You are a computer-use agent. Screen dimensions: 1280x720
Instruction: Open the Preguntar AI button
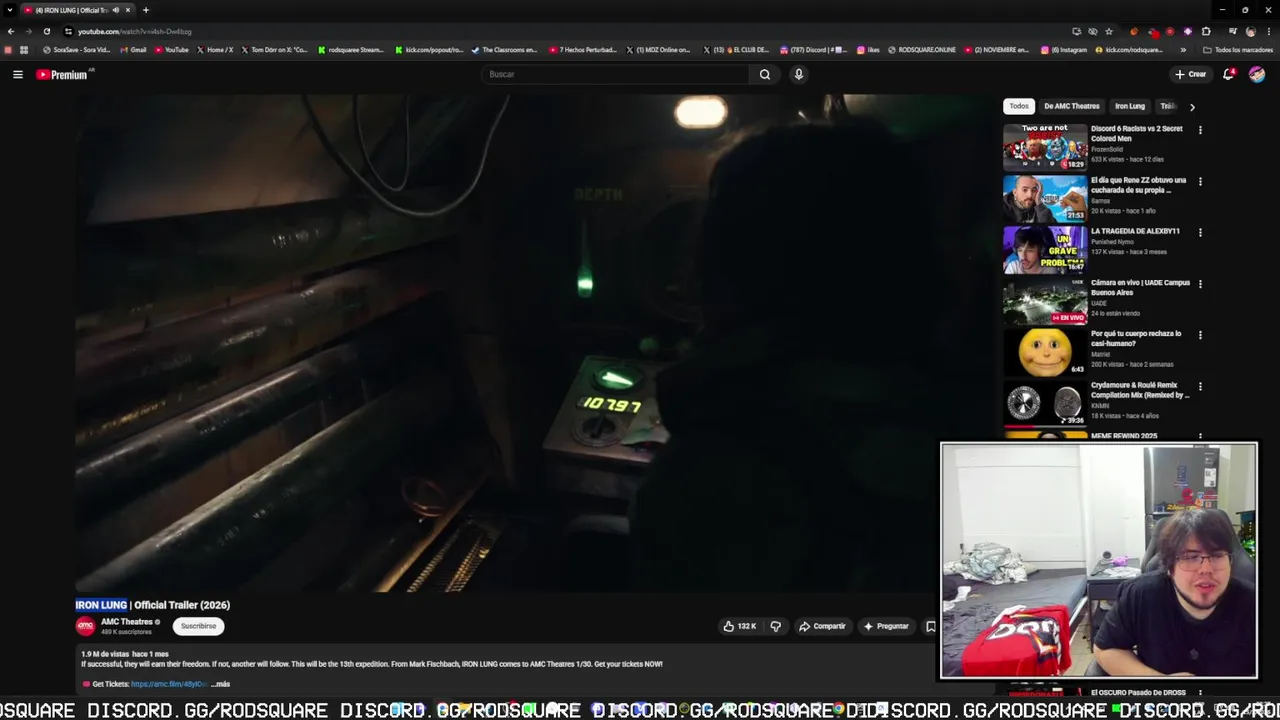pos(886,626)
